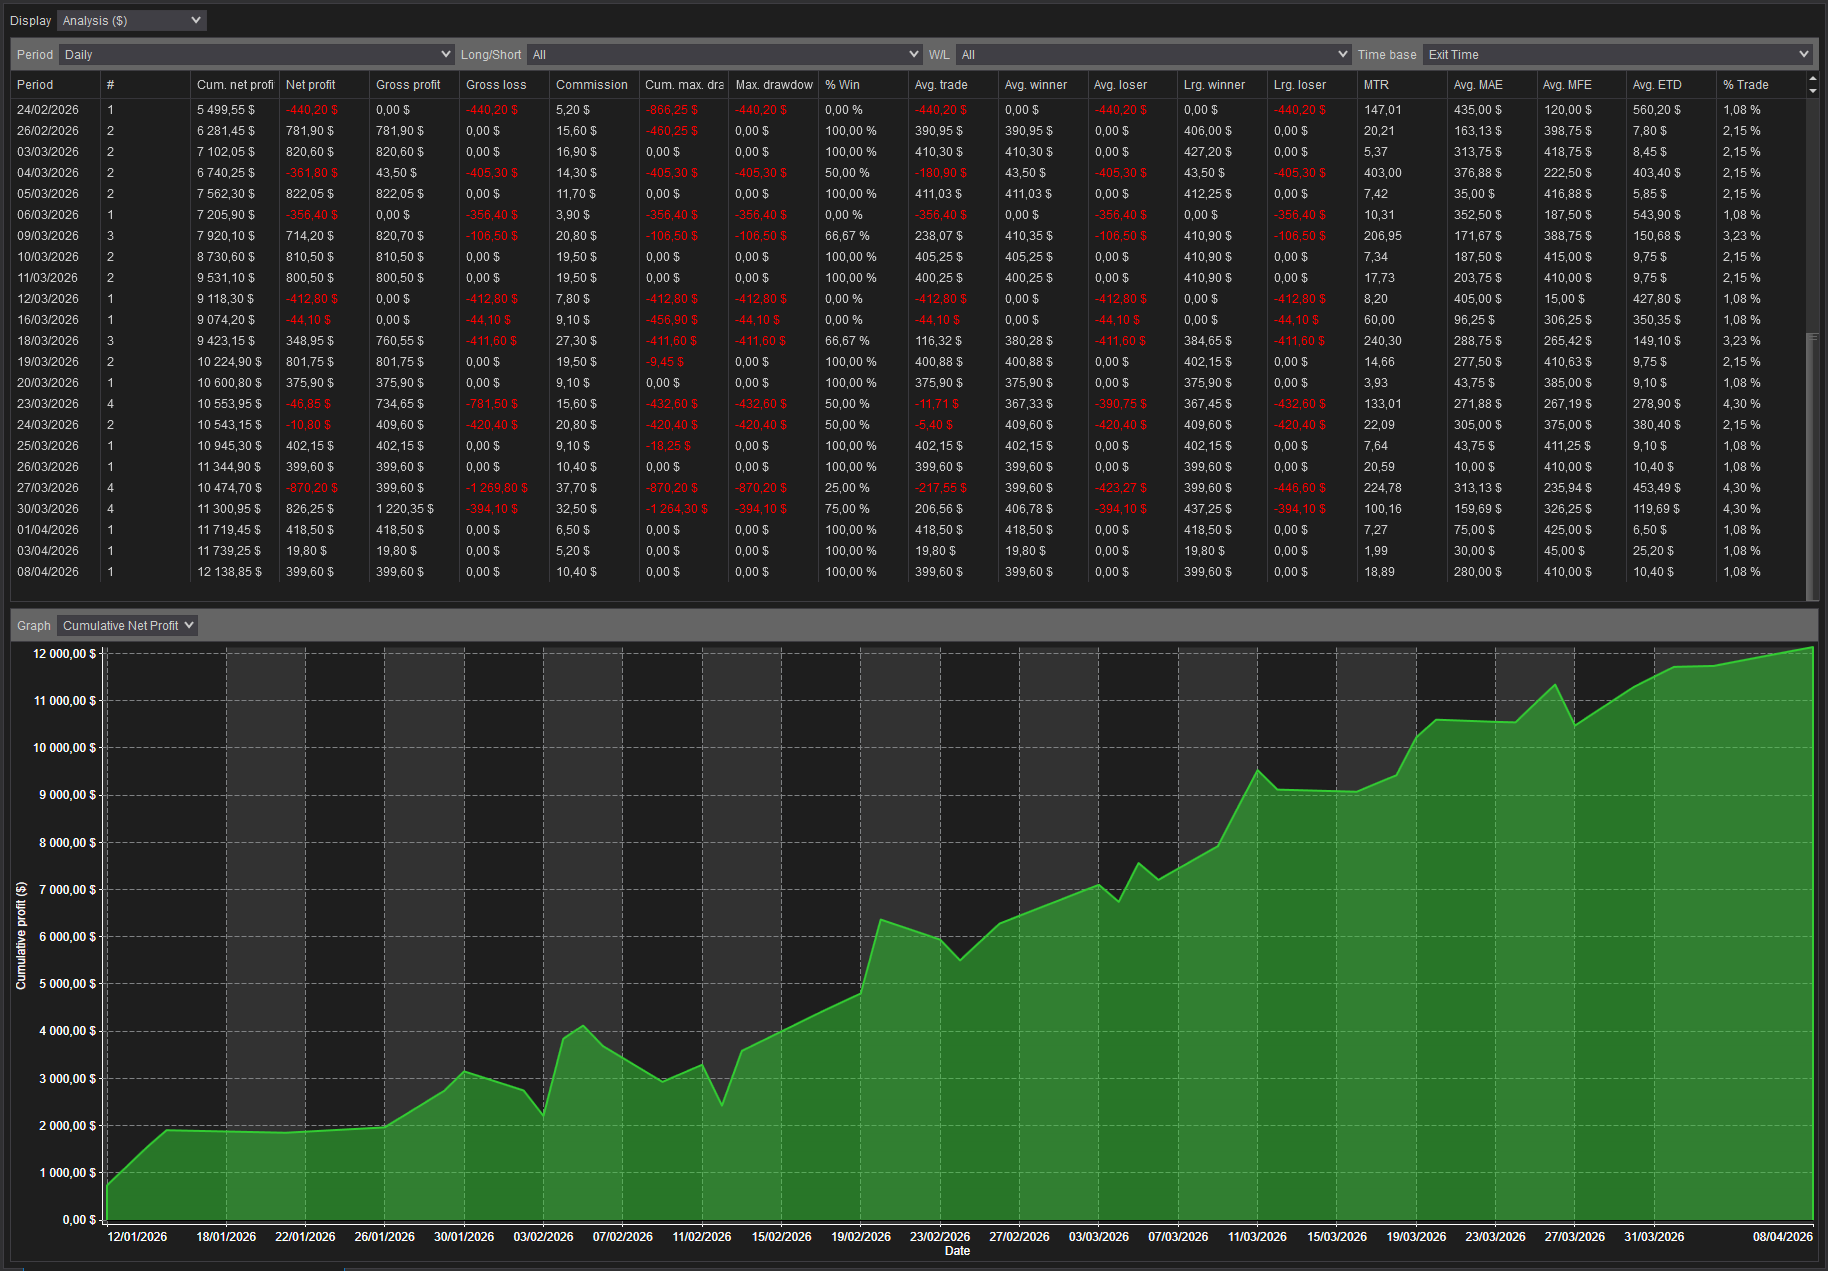
Task: Click the Avg. trade column header
Action: point(940,85)
